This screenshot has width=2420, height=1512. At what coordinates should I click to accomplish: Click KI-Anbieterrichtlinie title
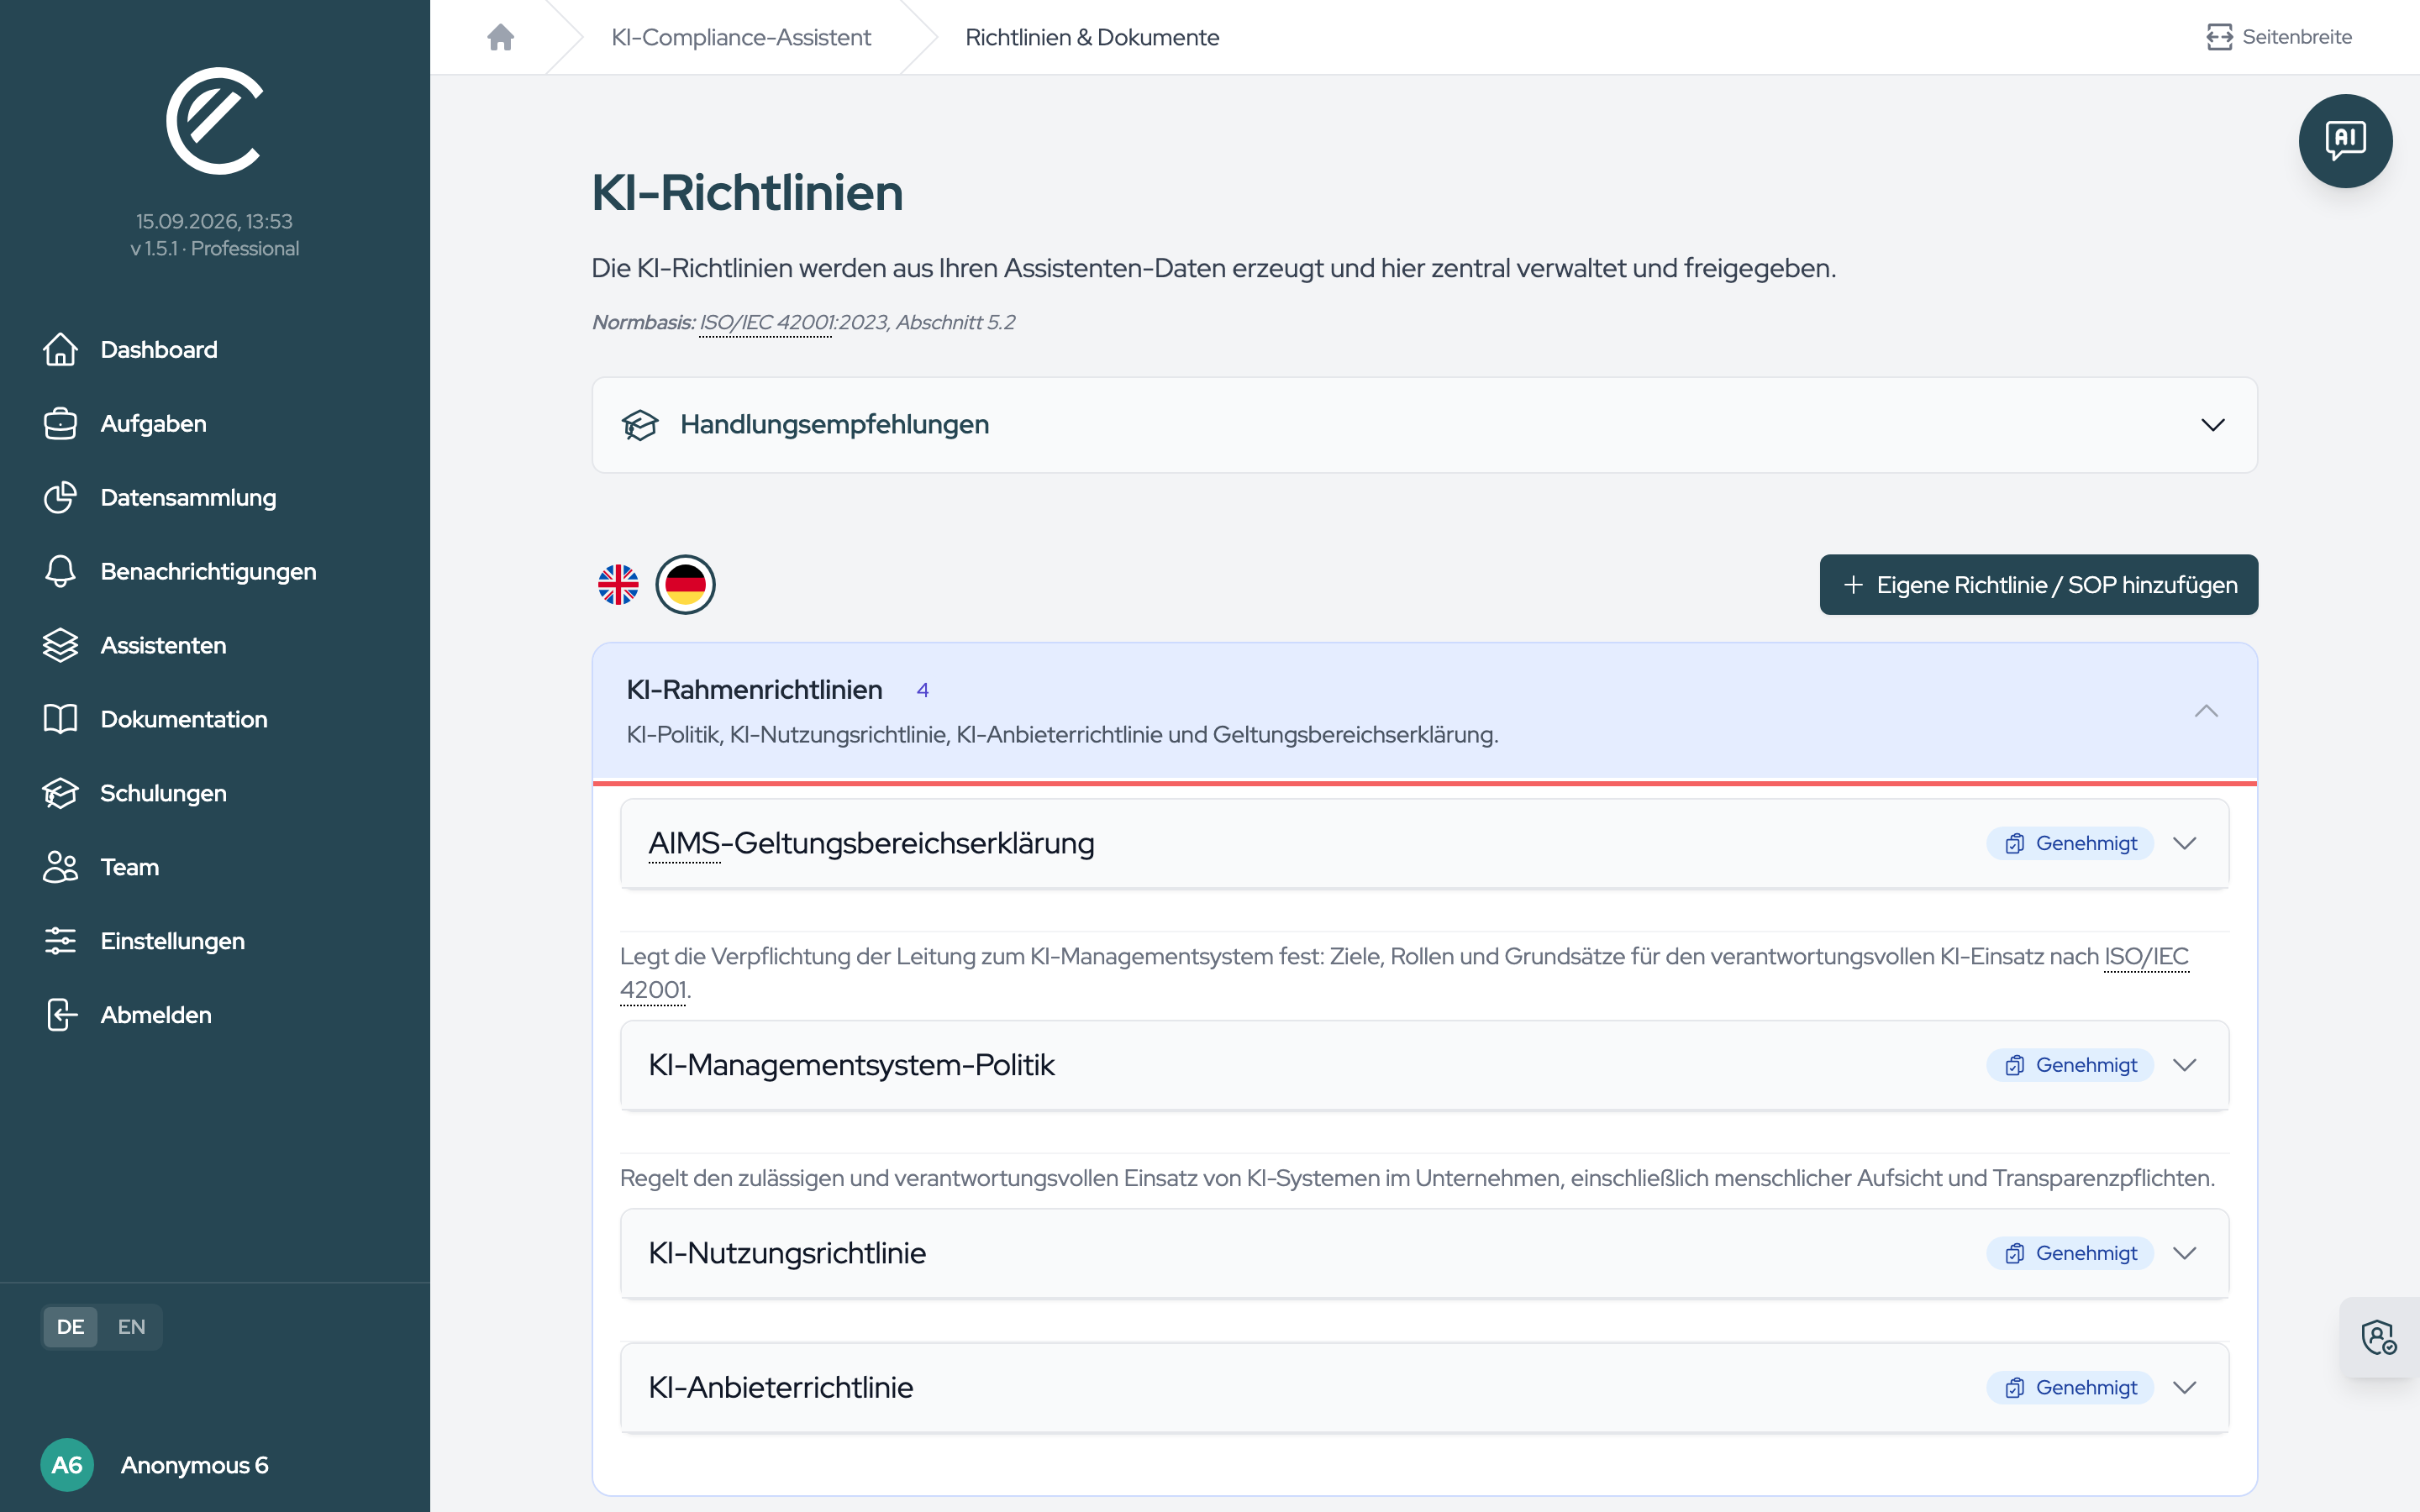pyautogui.click(x=780, y=1387)
